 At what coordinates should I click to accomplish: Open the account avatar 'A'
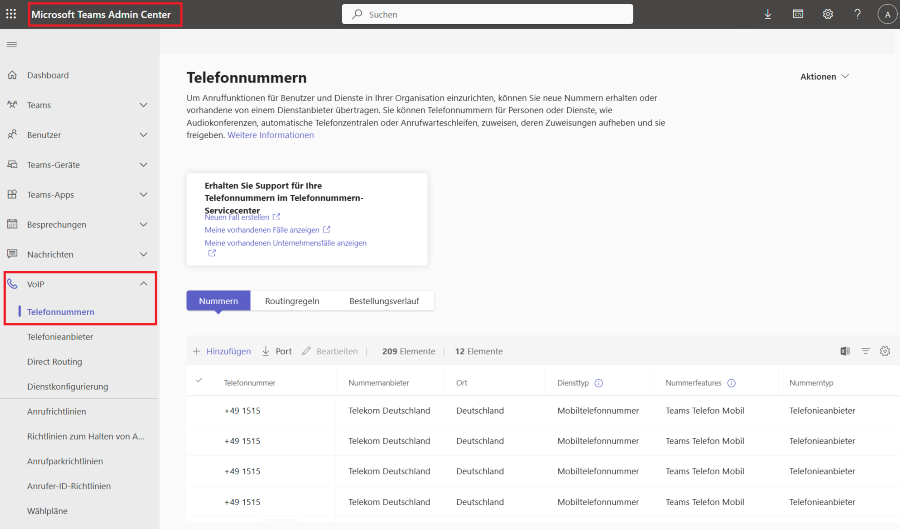(887, 14)
